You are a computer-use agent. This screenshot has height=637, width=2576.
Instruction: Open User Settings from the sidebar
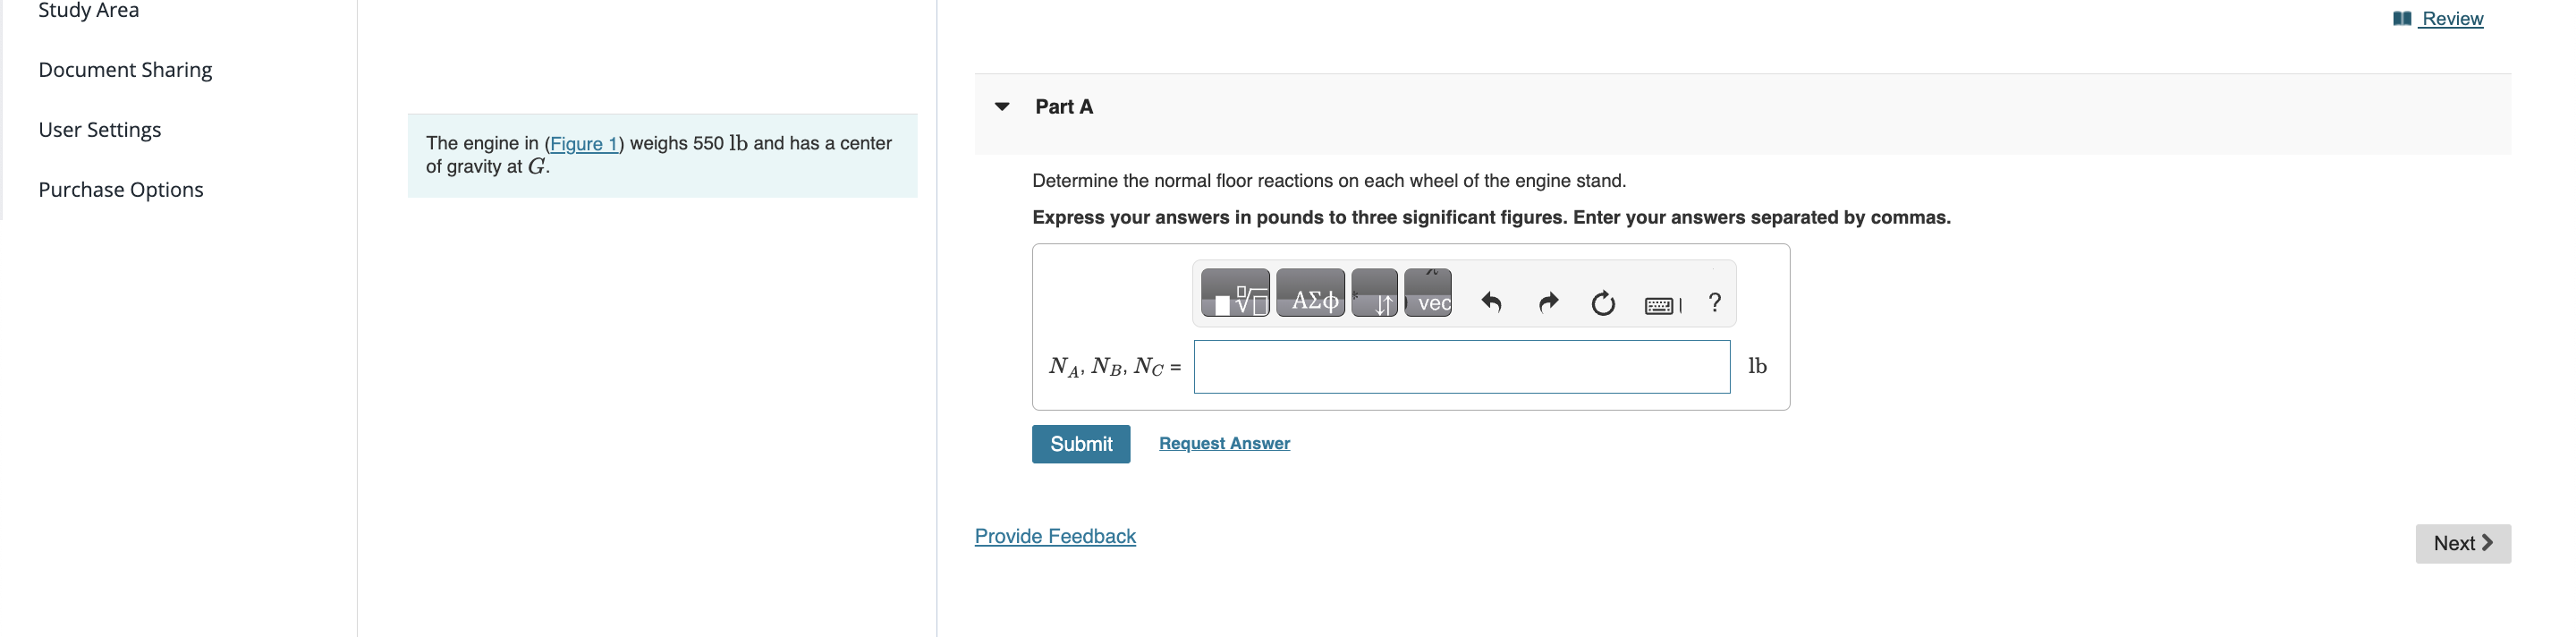[x=99, y=129]
